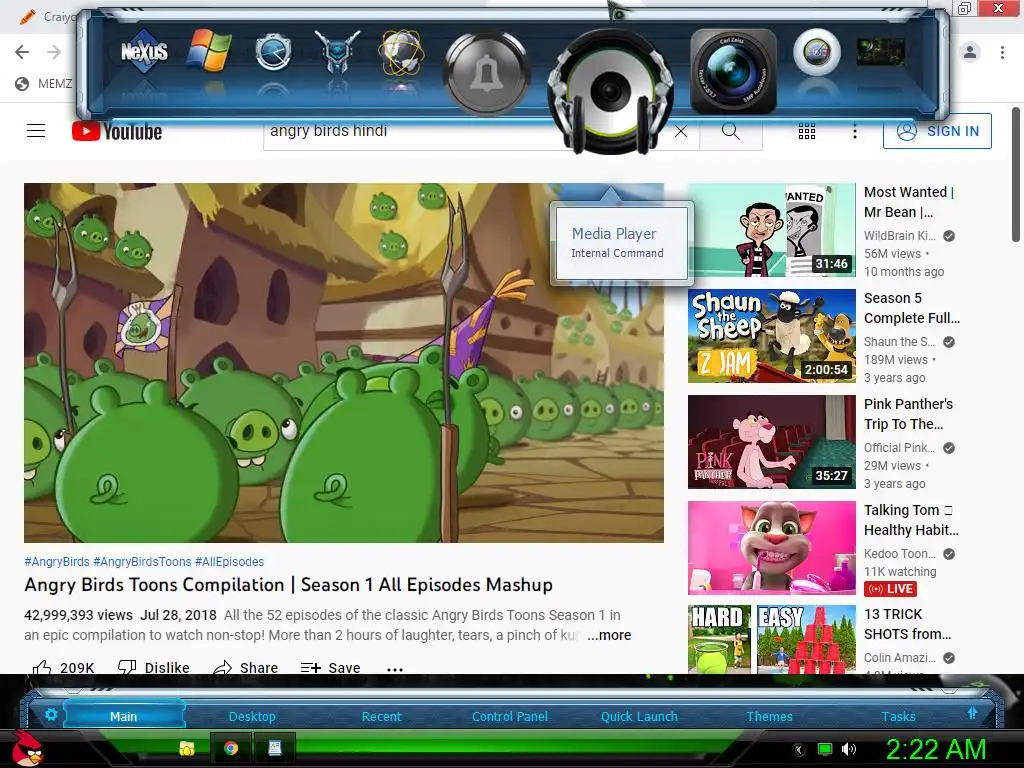Click the Dislike button
Screen dimensions: 1024x768
point(153,667)
